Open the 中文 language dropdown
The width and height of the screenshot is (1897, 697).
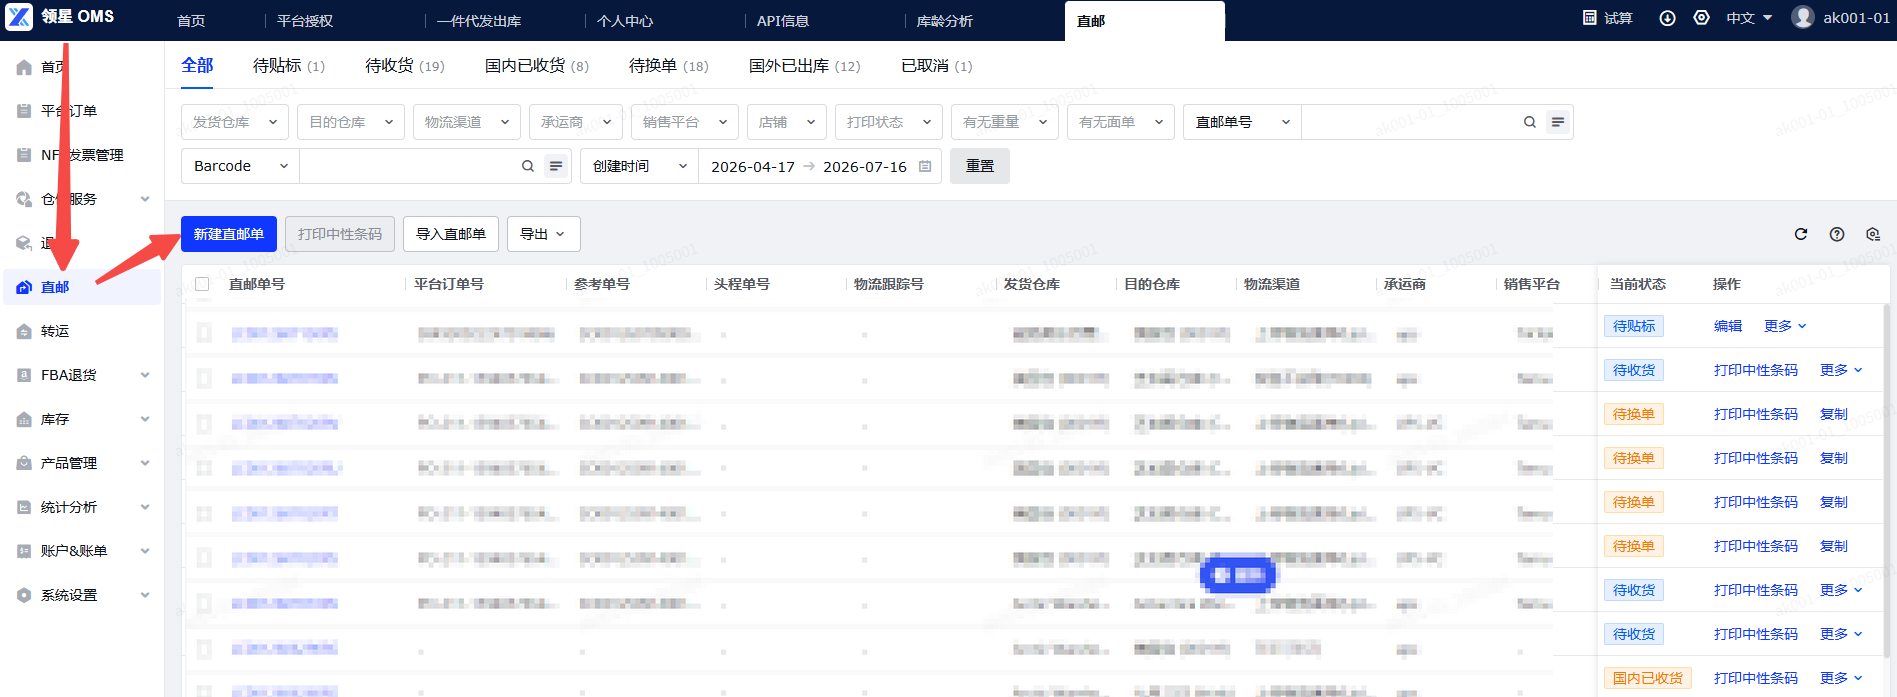[1749, 18]
